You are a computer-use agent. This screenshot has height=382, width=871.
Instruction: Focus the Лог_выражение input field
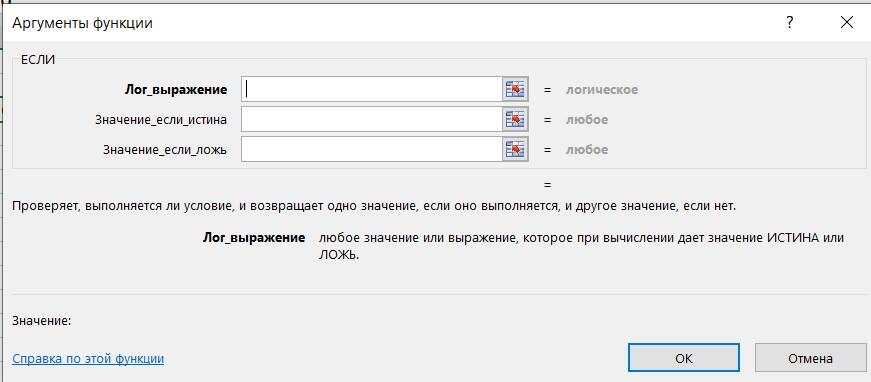[x=372, y=89]
